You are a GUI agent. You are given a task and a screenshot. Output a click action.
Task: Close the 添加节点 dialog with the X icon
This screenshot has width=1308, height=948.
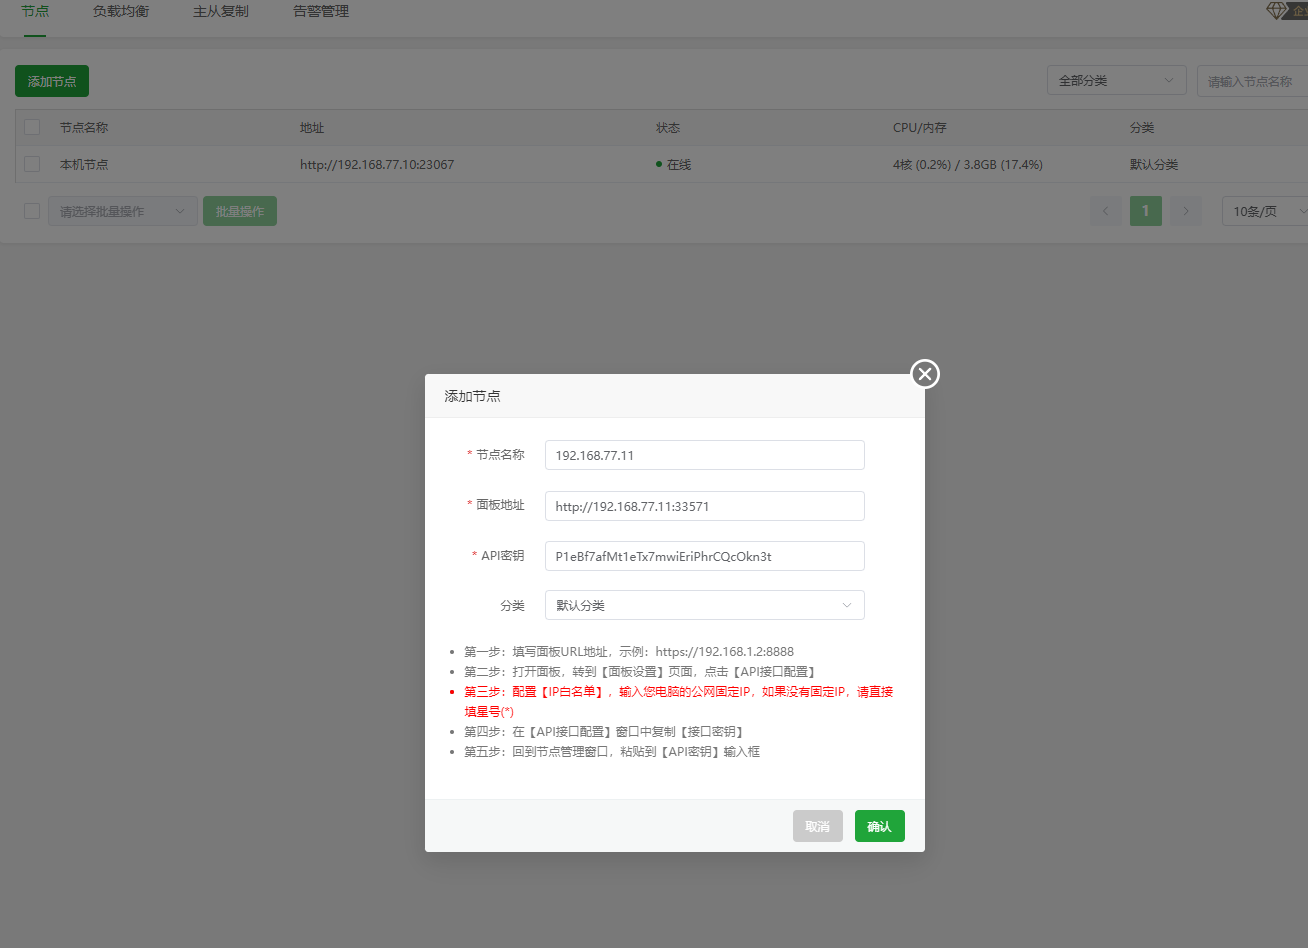pos(924,374)
